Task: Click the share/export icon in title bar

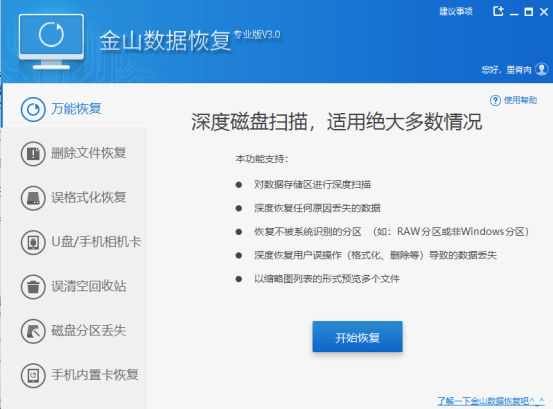Action: pyautogui.click(x=498, y=11)
